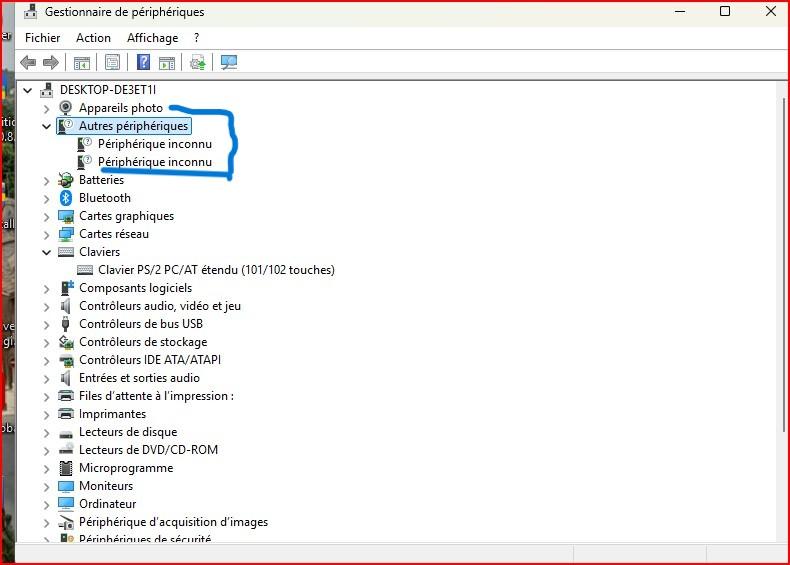Toggle the action pane toolbar icon
Image resolution: width=790 pixels, height=565 pixels.
click(x=167, y=62)
